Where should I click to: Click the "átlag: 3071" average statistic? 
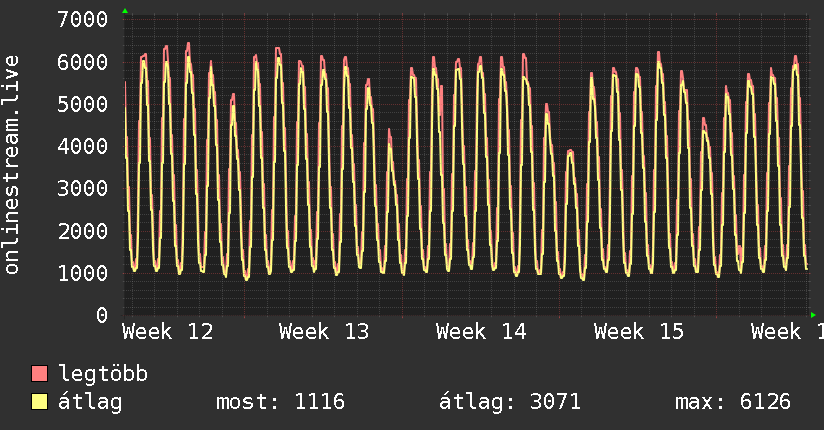510,402
